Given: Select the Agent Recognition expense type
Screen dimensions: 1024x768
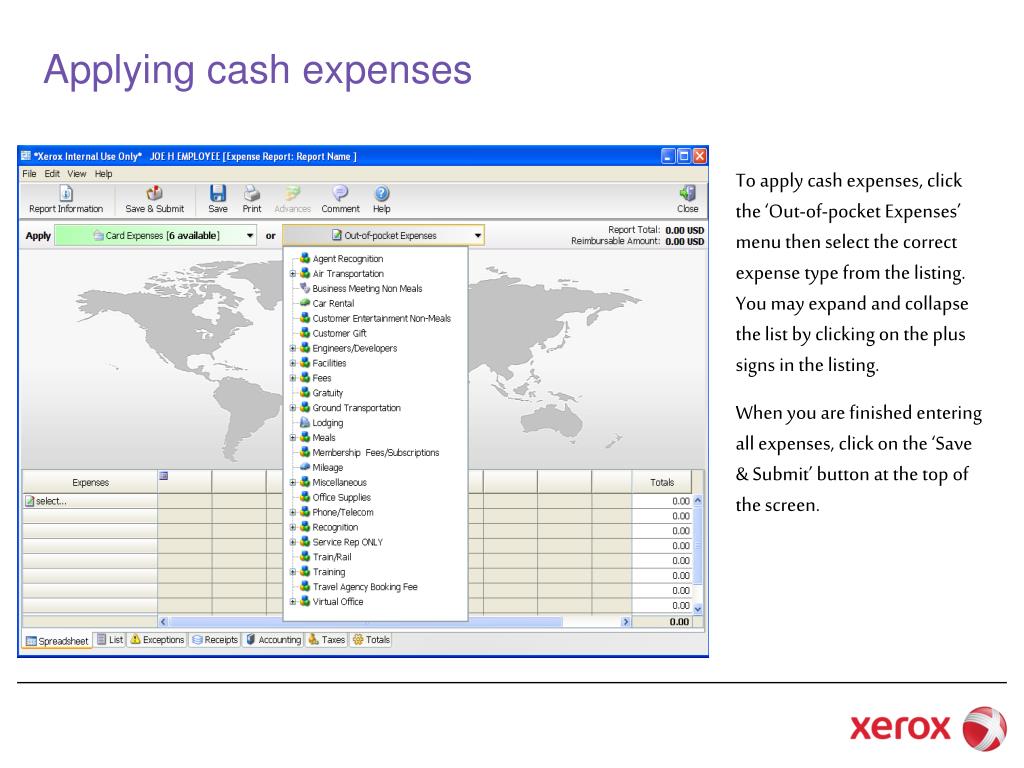Looking at the screenshot, I should [x=347, y=259].
